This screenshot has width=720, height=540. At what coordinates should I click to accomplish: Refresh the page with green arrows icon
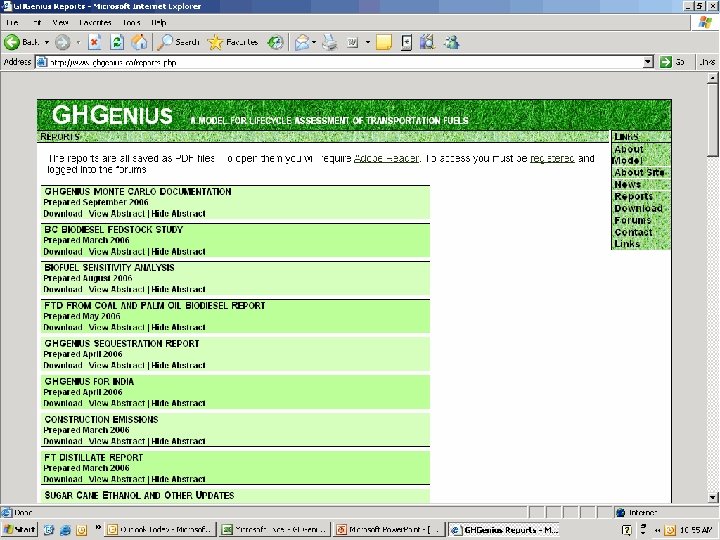(x=117, y=42)
